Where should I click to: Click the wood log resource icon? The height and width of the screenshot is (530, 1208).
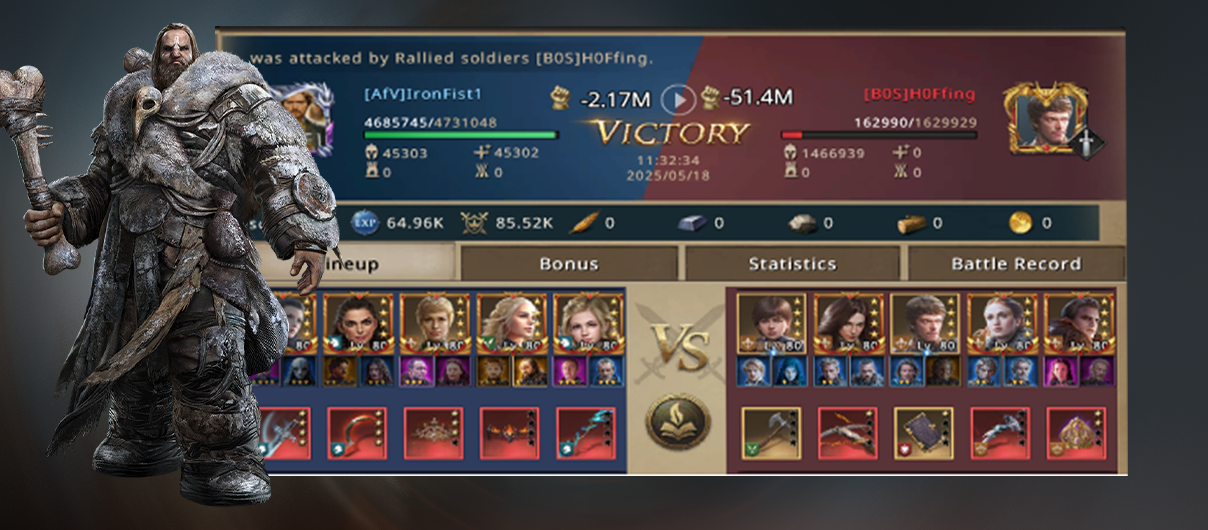tap(910, 223)
